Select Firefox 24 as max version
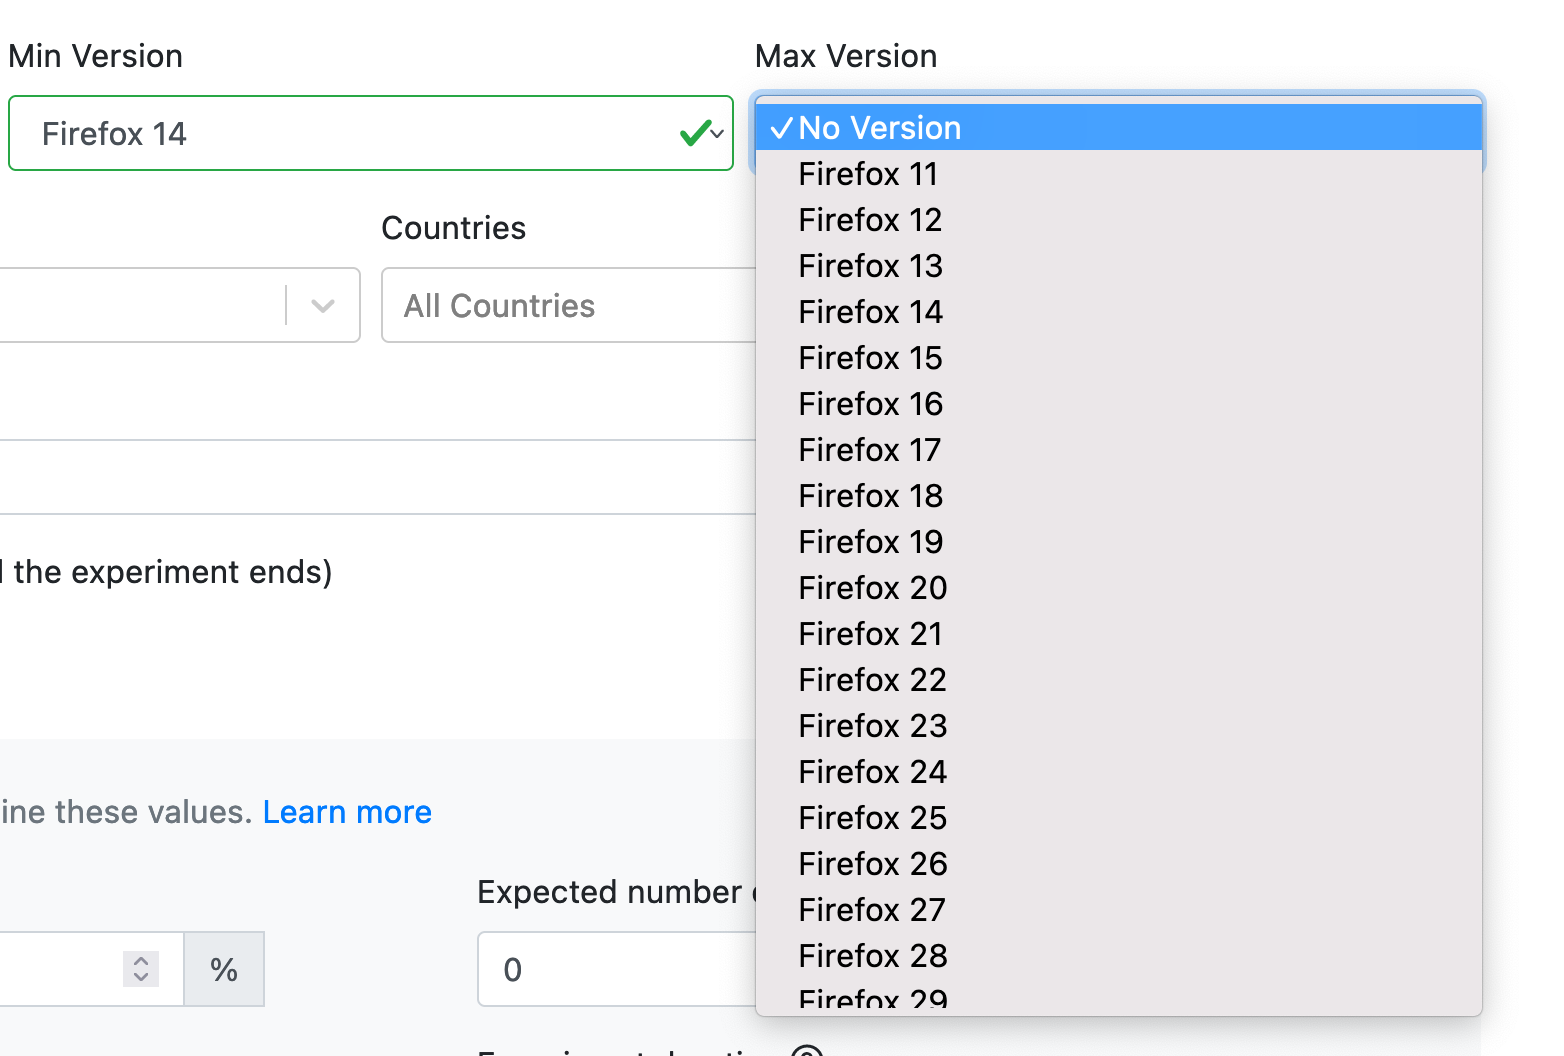Viewport: 1564px width, 1056px height. pyautogui.click(x=1118, y=772)
